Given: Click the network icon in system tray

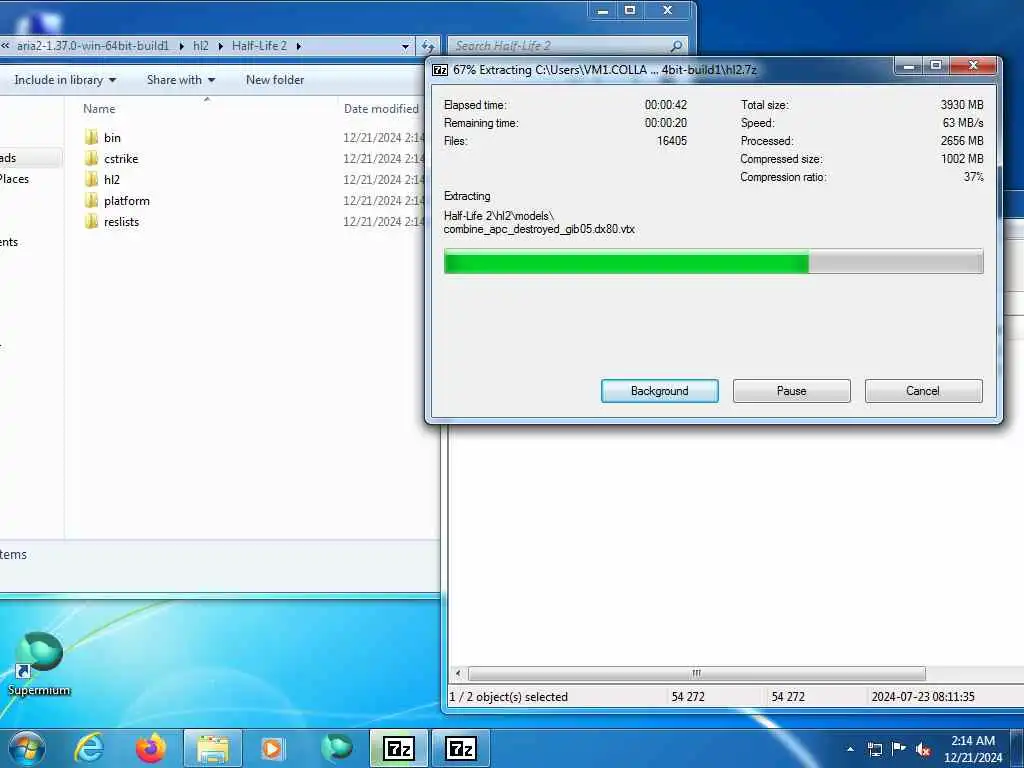Looking at the screenshot, I should click(x=874, y=749).
